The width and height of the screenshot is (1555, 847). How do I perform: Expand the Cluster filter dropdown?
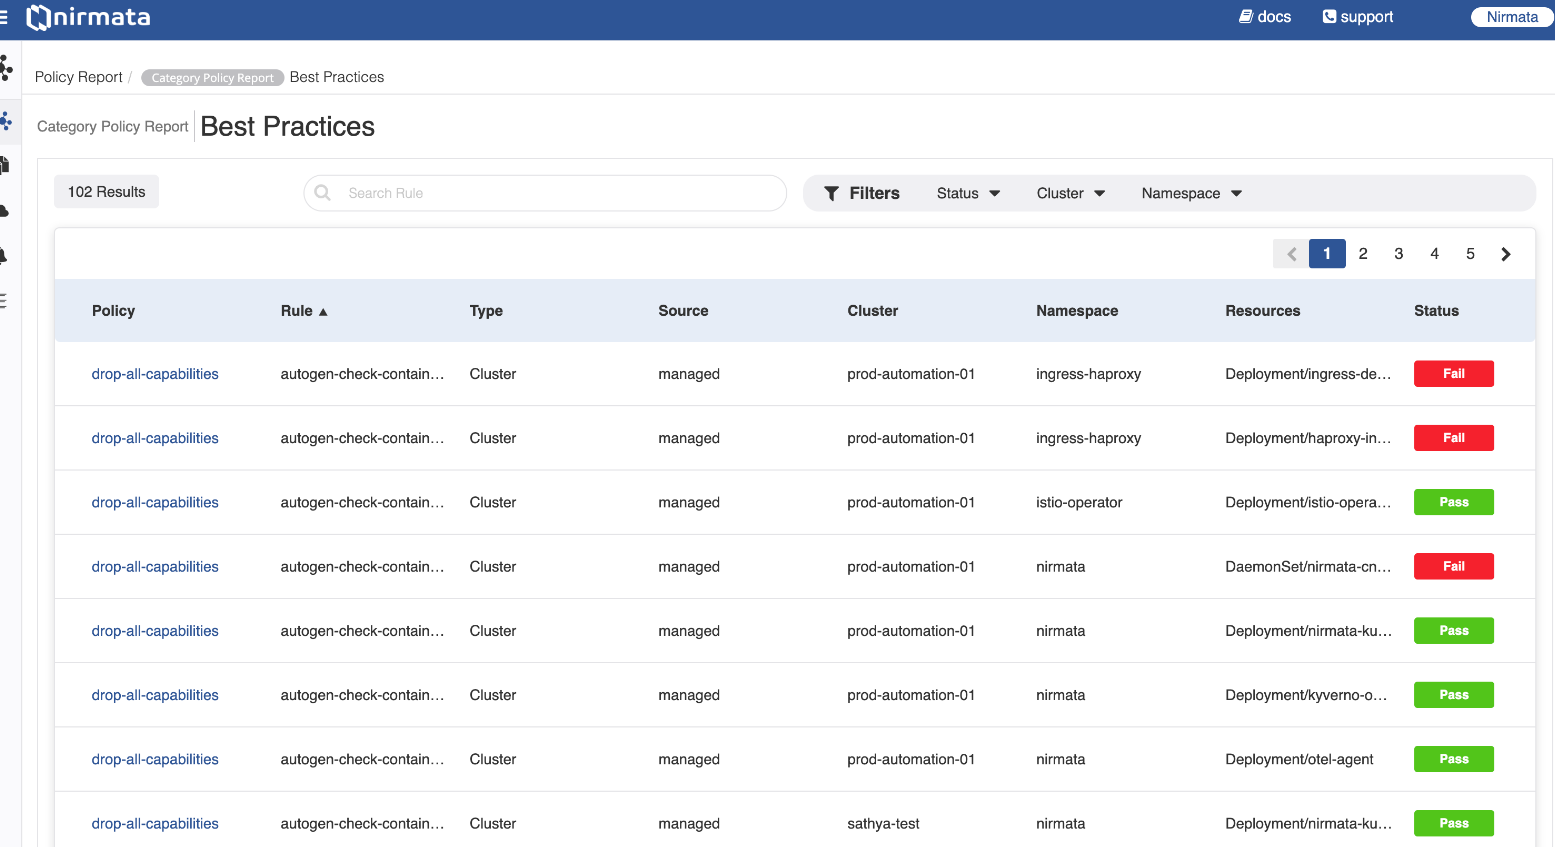pyautogui.click(x=1070, y=194)
